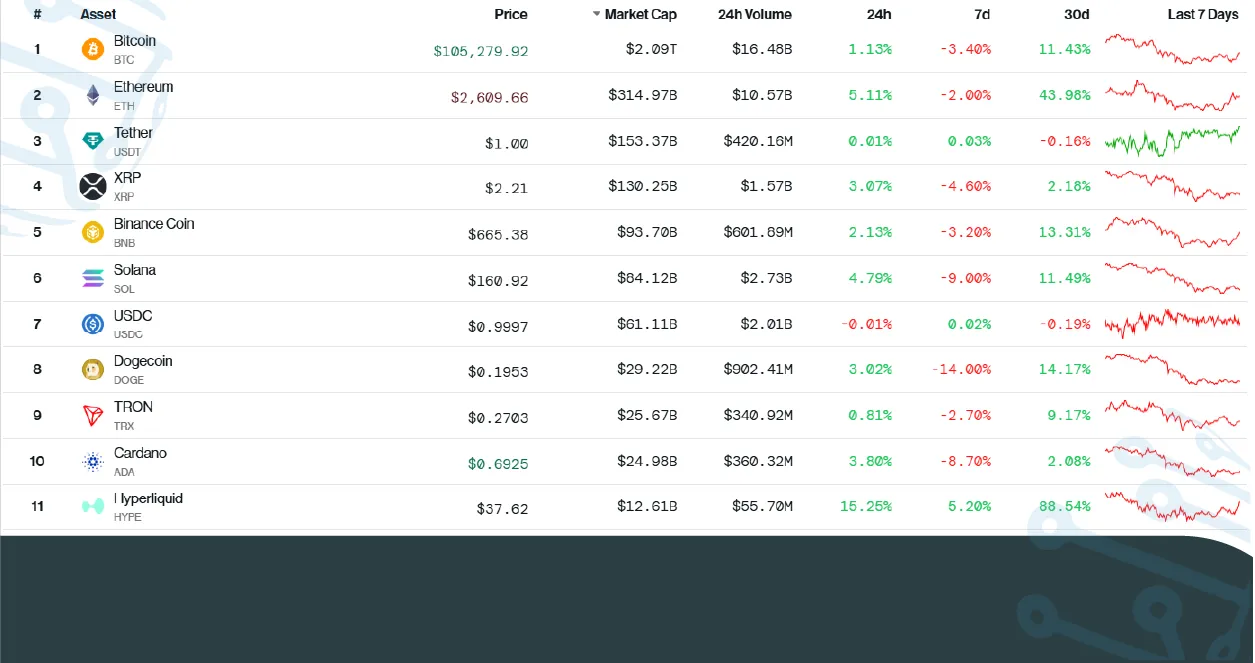Click Bitcoin's 7-day sparkline chart
The height and width of the screenshot is (663, 1255).
pyautogui.click(x=1172, y=49)
